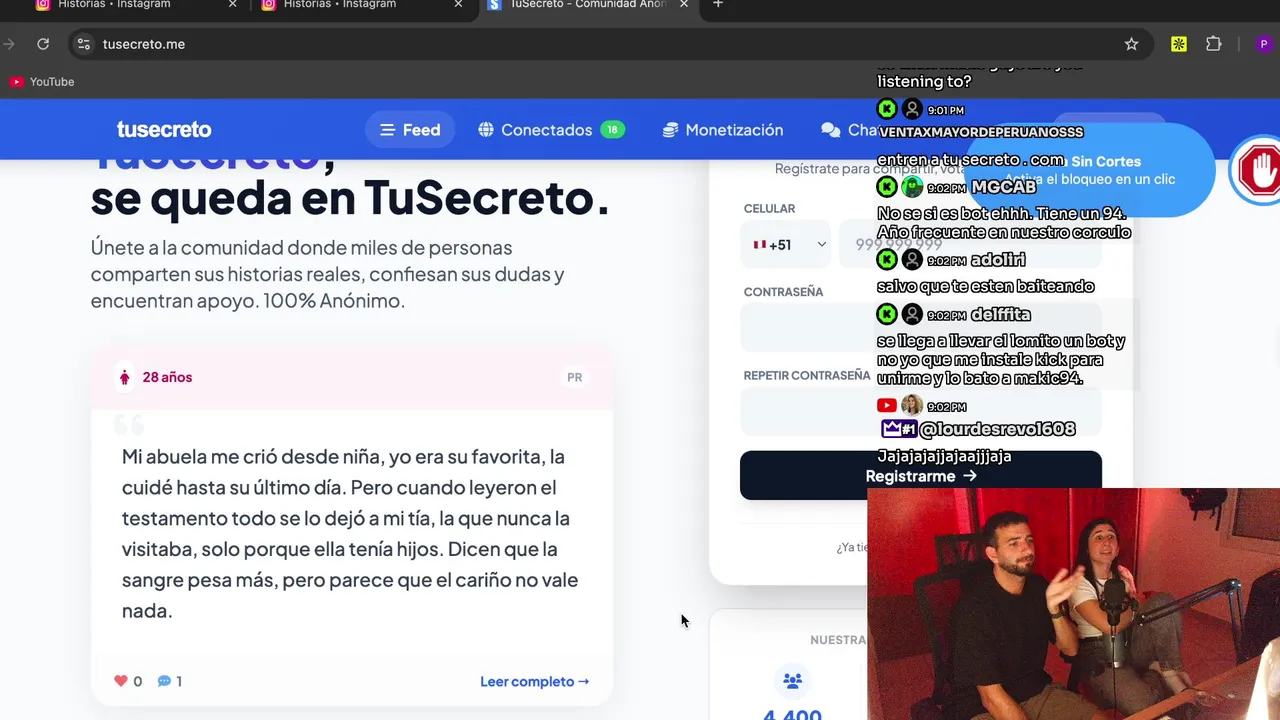Click the Sin Cortes blocker banner
Image resolution: width=1280 pixels, height=720 pixels.
(1090, 170)
